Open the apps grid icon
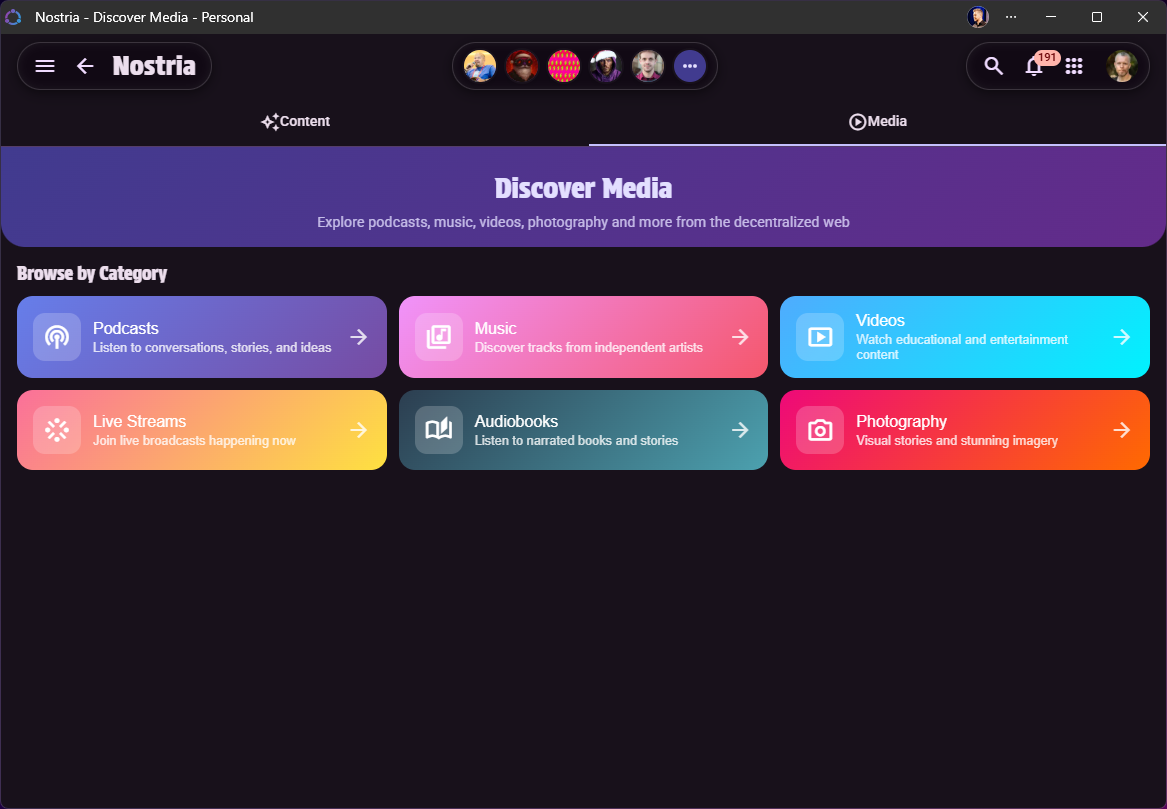The height and width of the screenshot is (809, 1167). pos(1074,66)
